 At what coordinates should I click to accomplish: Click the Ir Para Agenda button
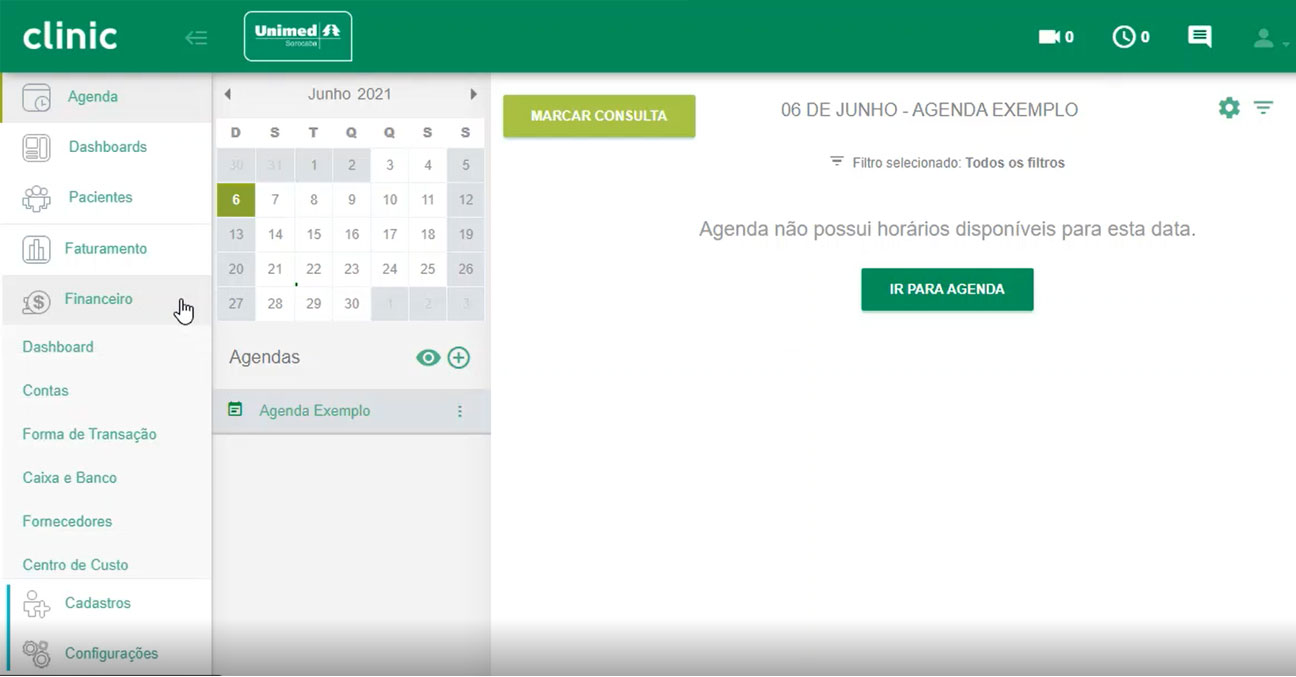coord(947,289)
